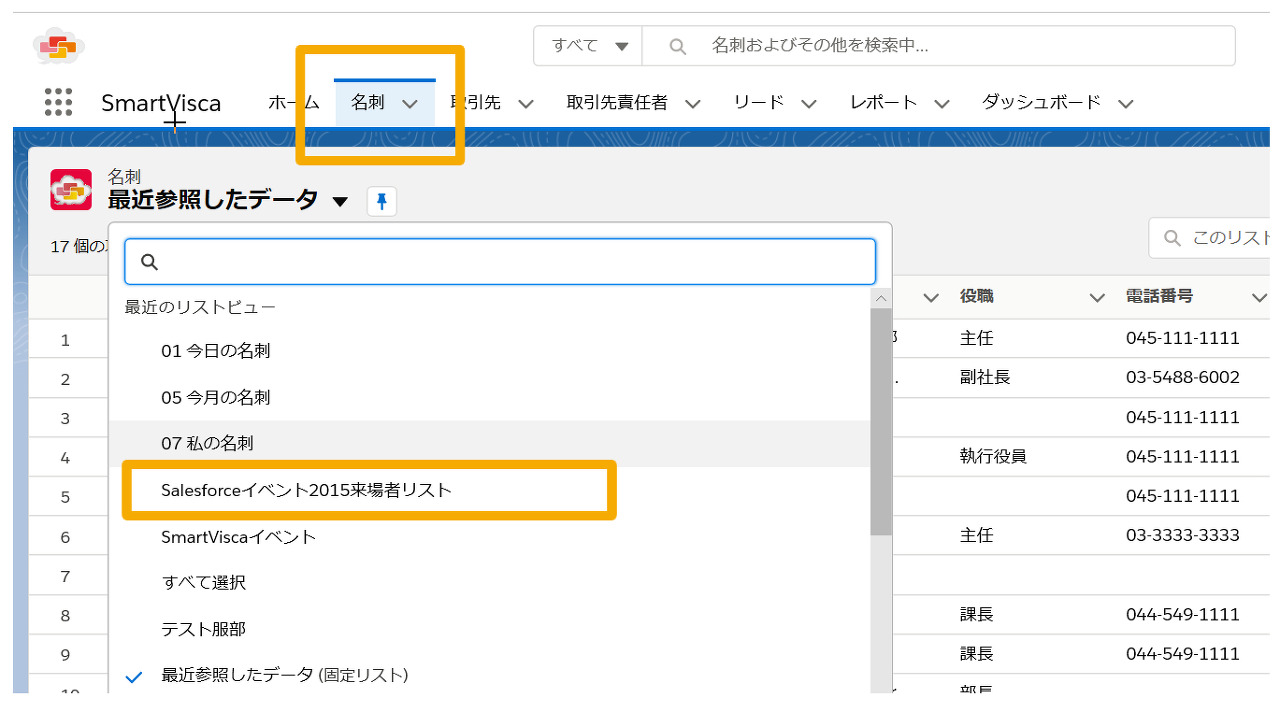
Task: Select the 05 今月の名刺 list view
Action: click(x=490, y=397)
